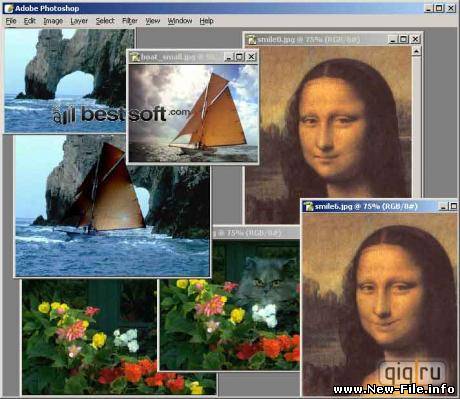Activate the partly hidden '@ 75% (RGB/8#)' title bar
This screenshot has width=460, height=399.
pyautogui.click(x=255, y=233)
